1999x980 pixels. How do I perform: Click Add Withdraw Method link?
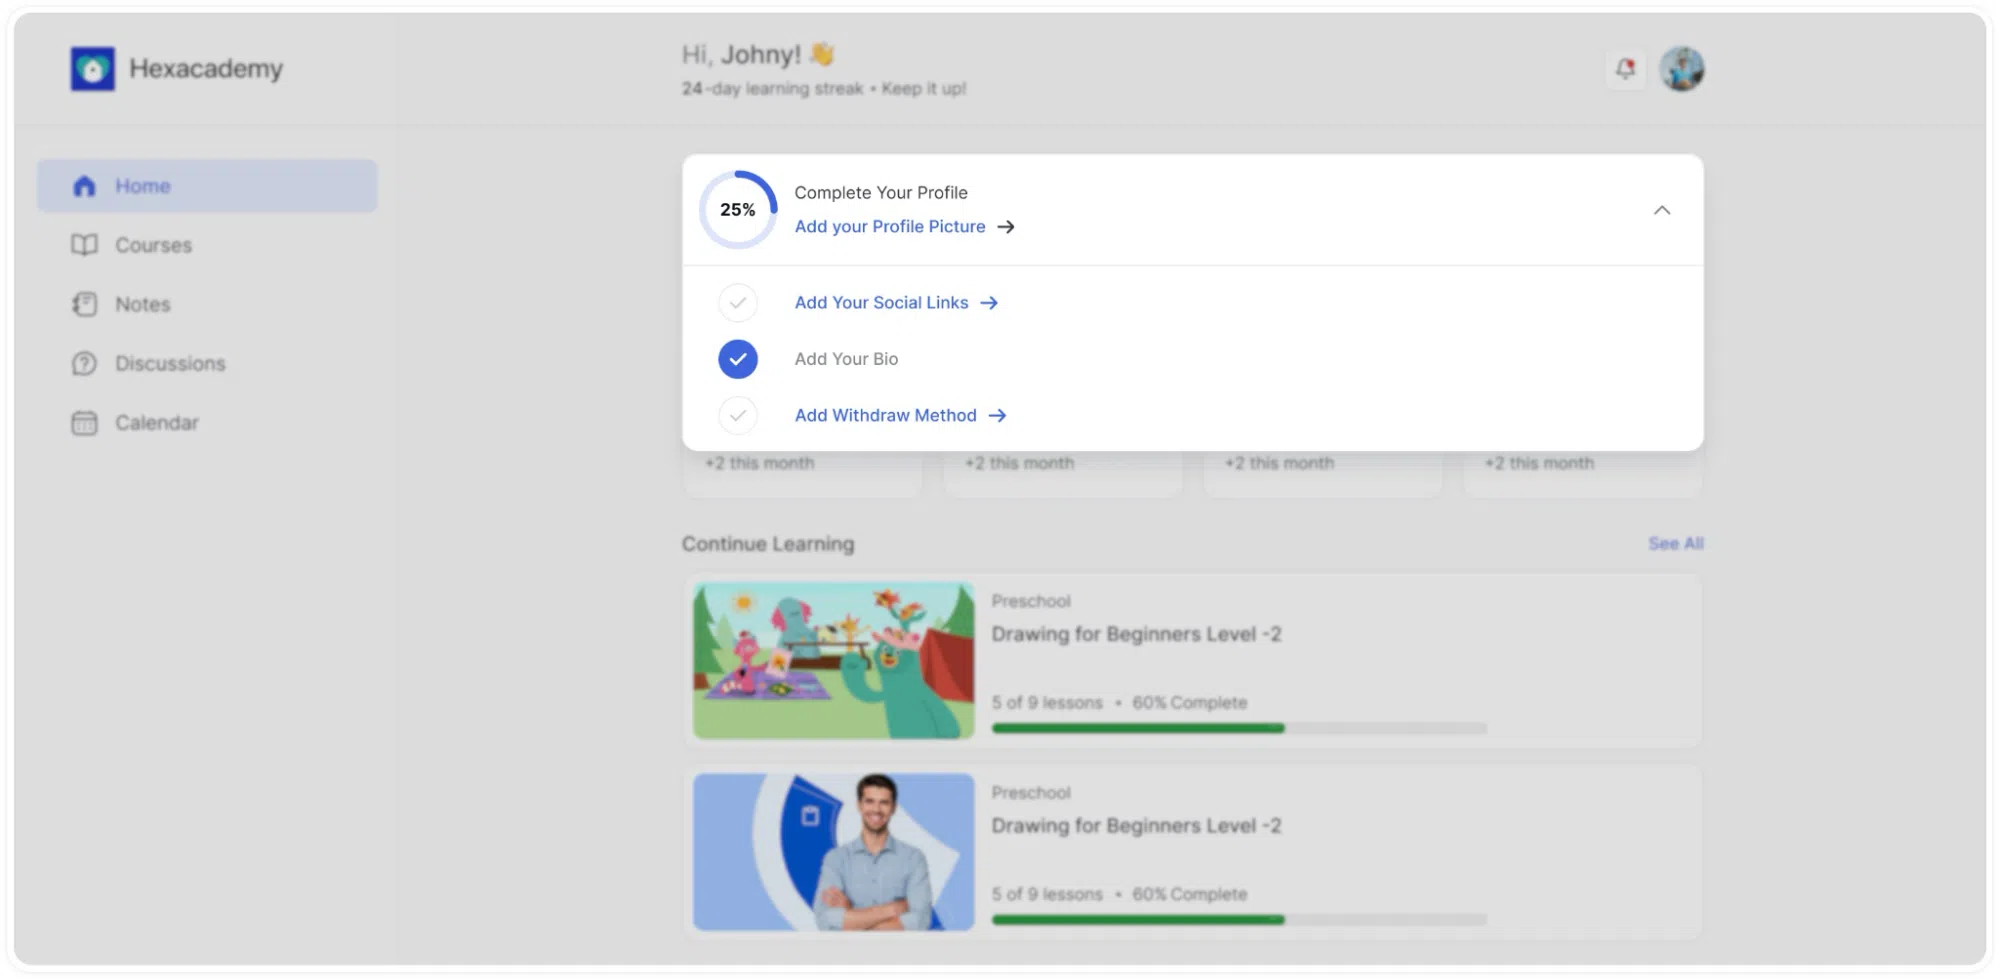(885, 415)
